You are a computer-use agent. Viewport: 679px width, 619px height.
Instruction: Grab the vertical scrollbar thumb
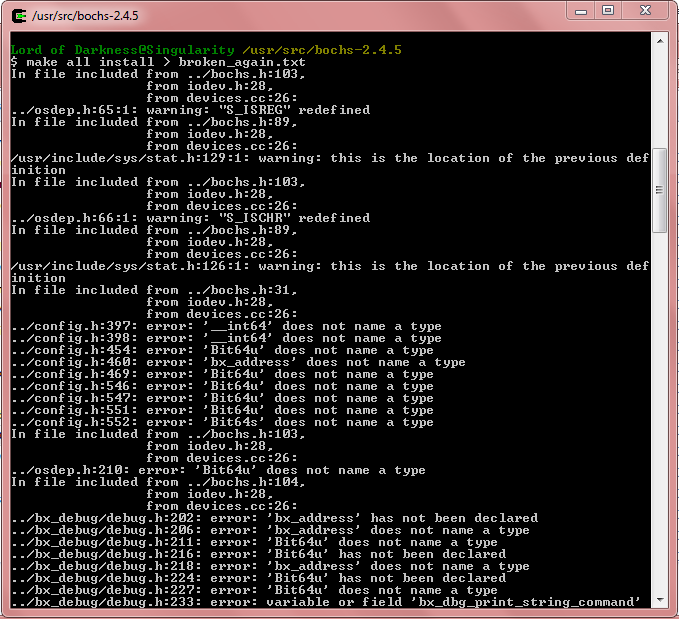point(660,191)
